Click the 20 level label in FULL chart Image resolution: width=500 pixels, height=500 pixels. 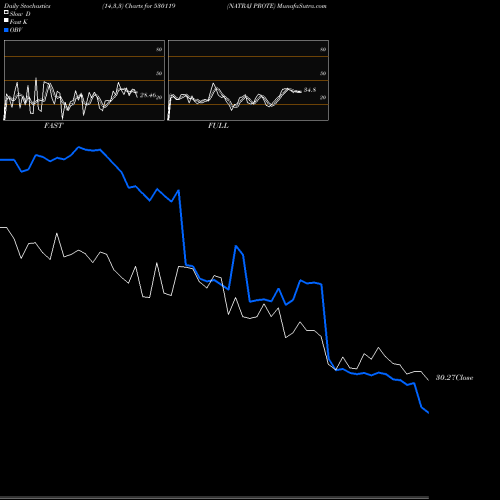[323, 98]
